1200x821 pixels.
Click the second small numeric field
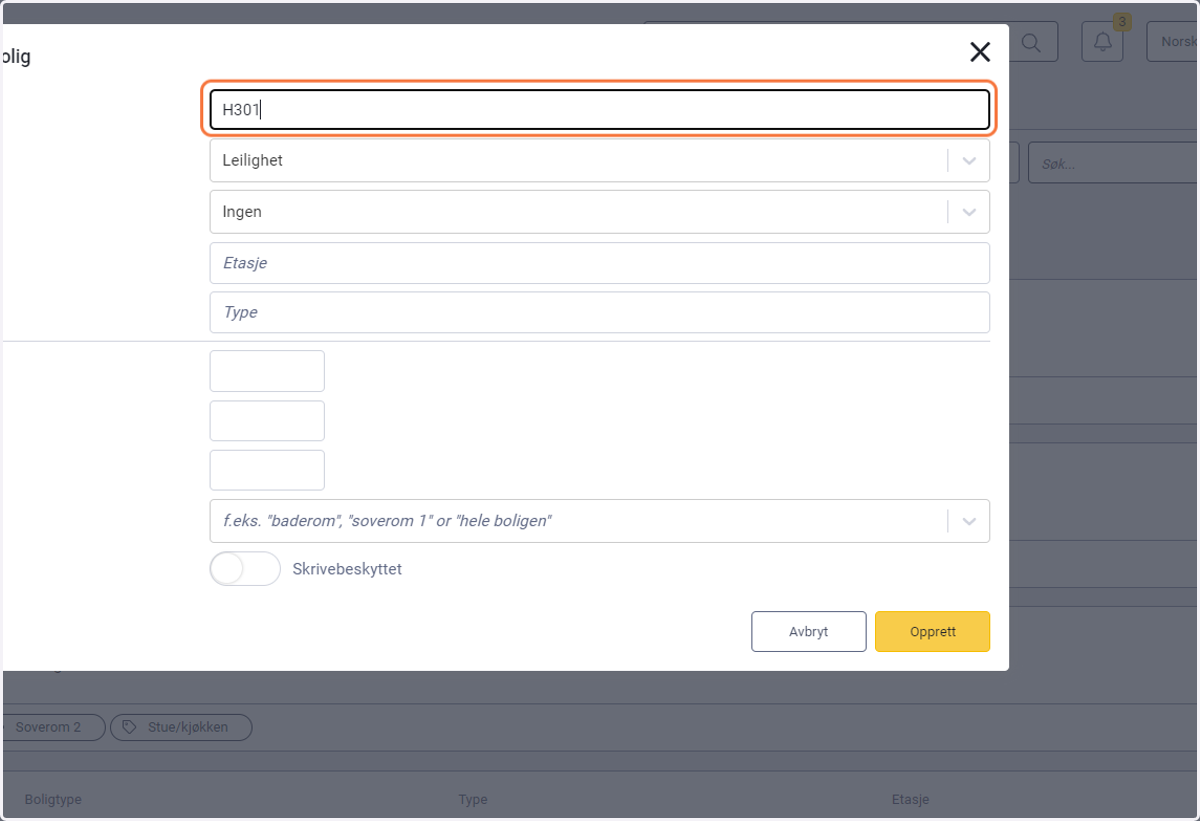(x=267, y=421)
